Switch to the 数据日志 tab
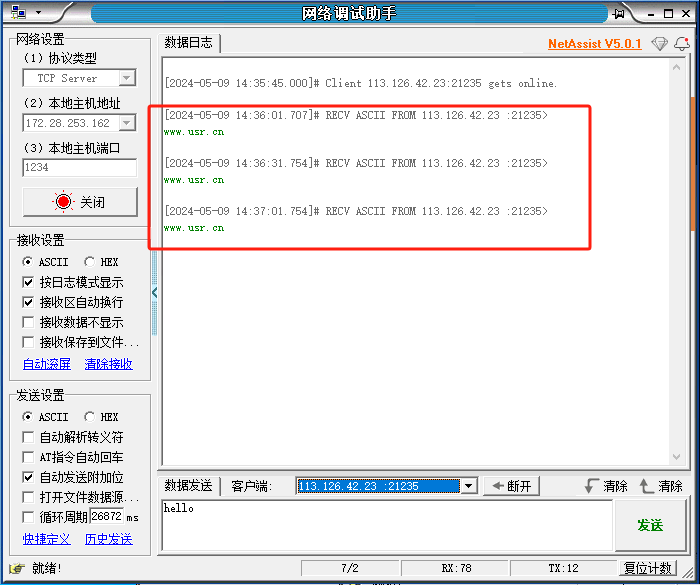The image size is (700, 585). pyautogui.click(x=188, y=43)
